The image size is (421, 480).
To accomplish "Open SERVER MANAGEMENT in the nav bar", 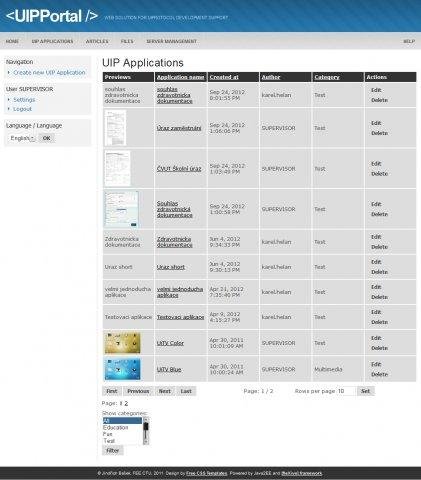I will (171, 41).
